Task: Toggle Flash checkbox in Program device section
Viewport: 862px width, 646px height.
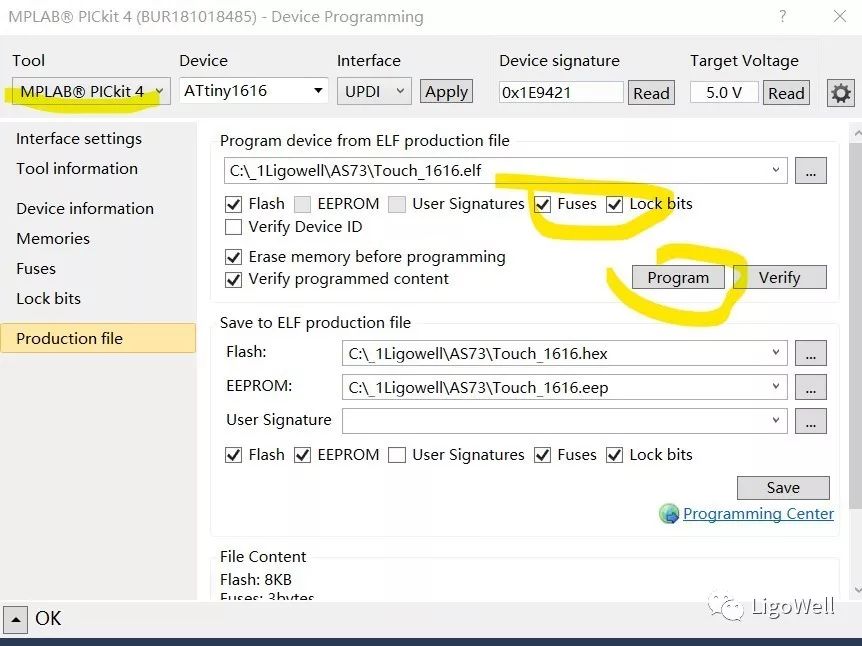Action: tap(234, 205)
